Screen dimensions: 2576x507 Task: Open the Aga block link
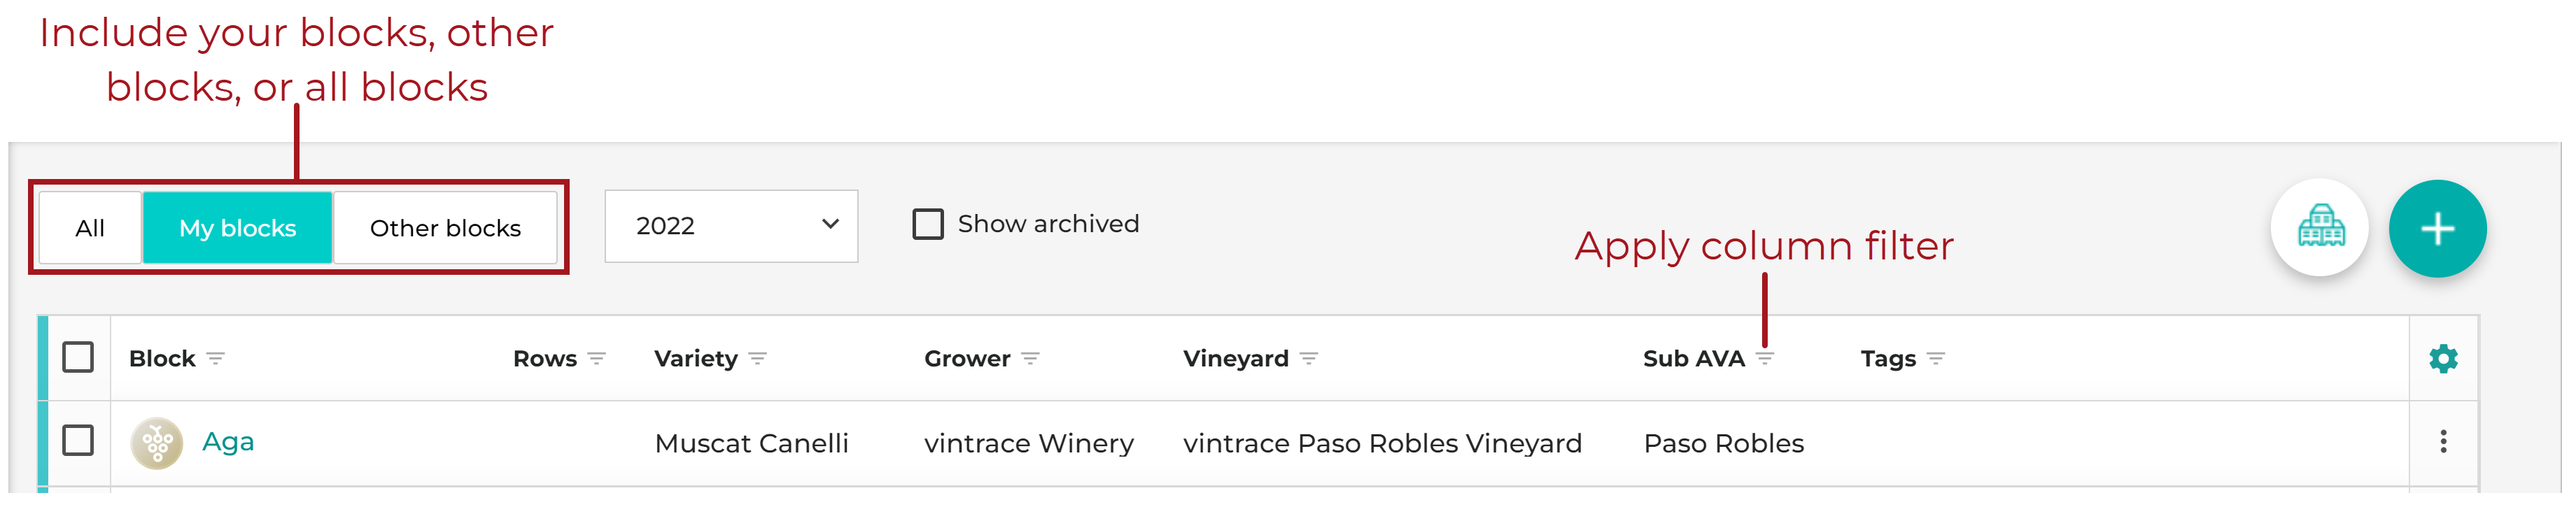point(228,442)
